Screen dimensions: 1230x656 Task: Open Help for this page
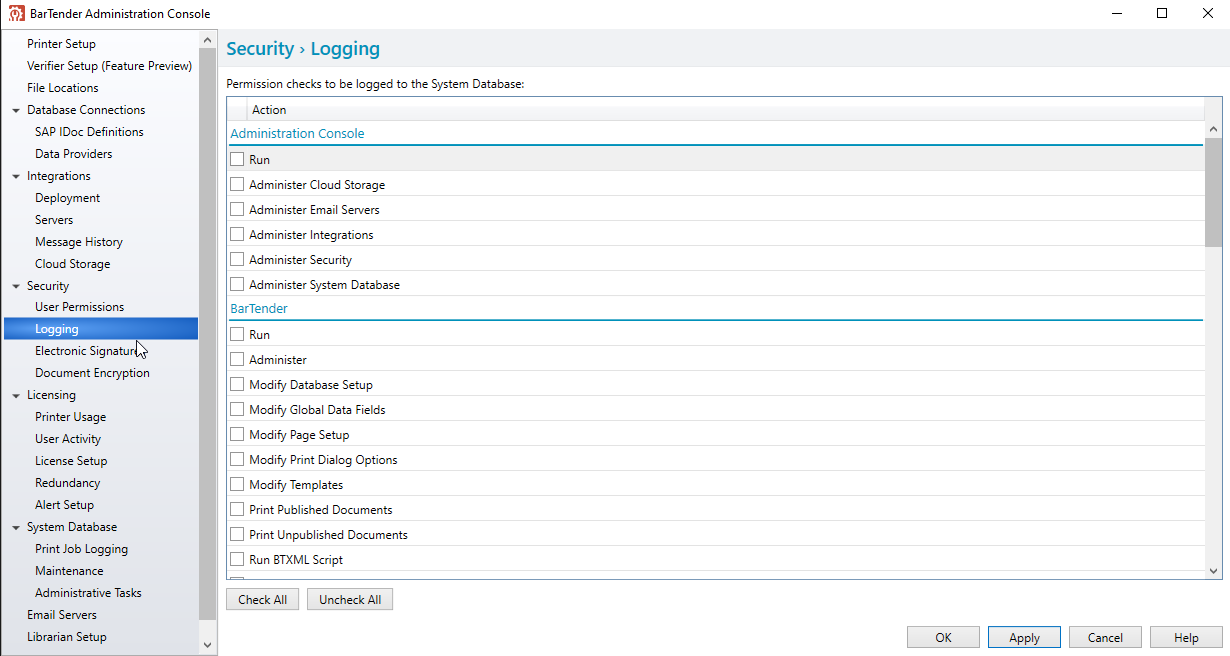click(1186, 637)
